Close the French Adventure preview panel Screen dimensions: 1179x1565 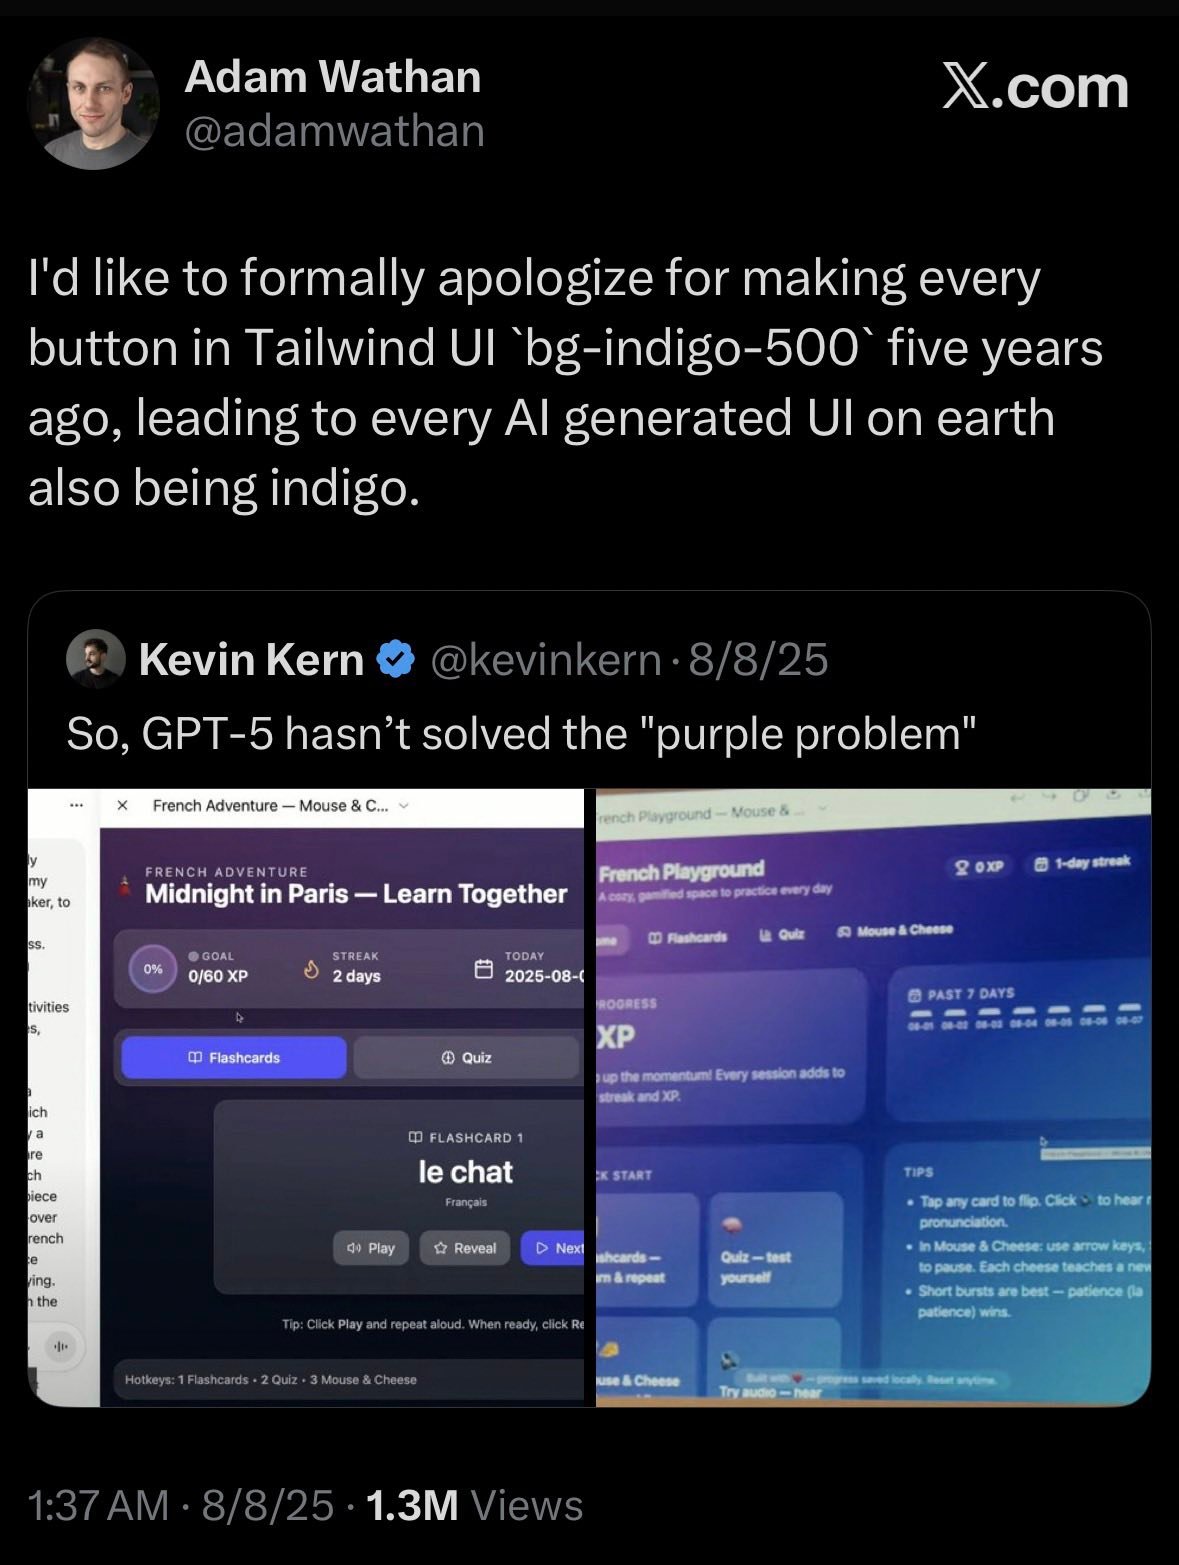point(122,805)
